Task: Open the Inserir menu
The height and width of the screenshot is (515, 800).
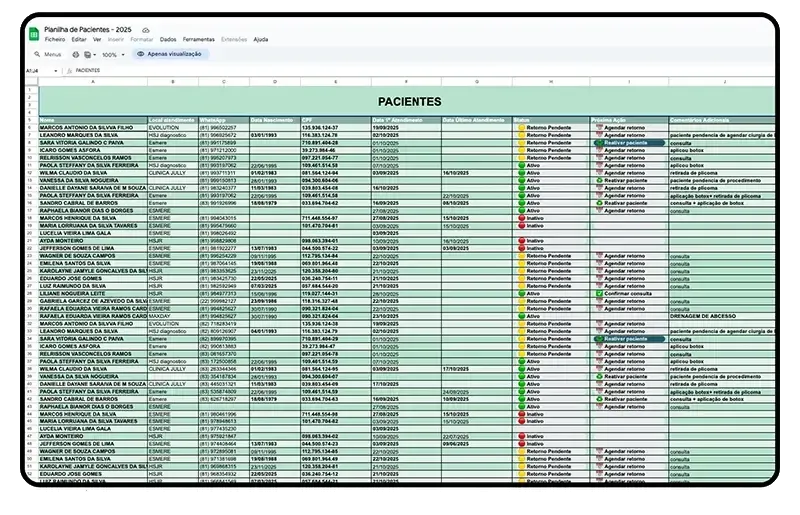Action: 116,39
